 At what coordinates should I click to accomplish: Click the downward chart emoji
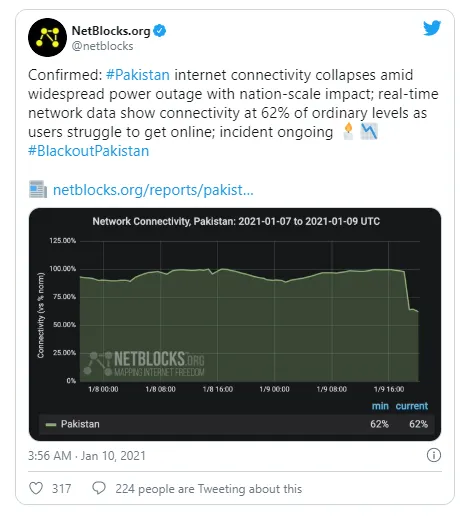pyautogui.click(x=369, y=131)
